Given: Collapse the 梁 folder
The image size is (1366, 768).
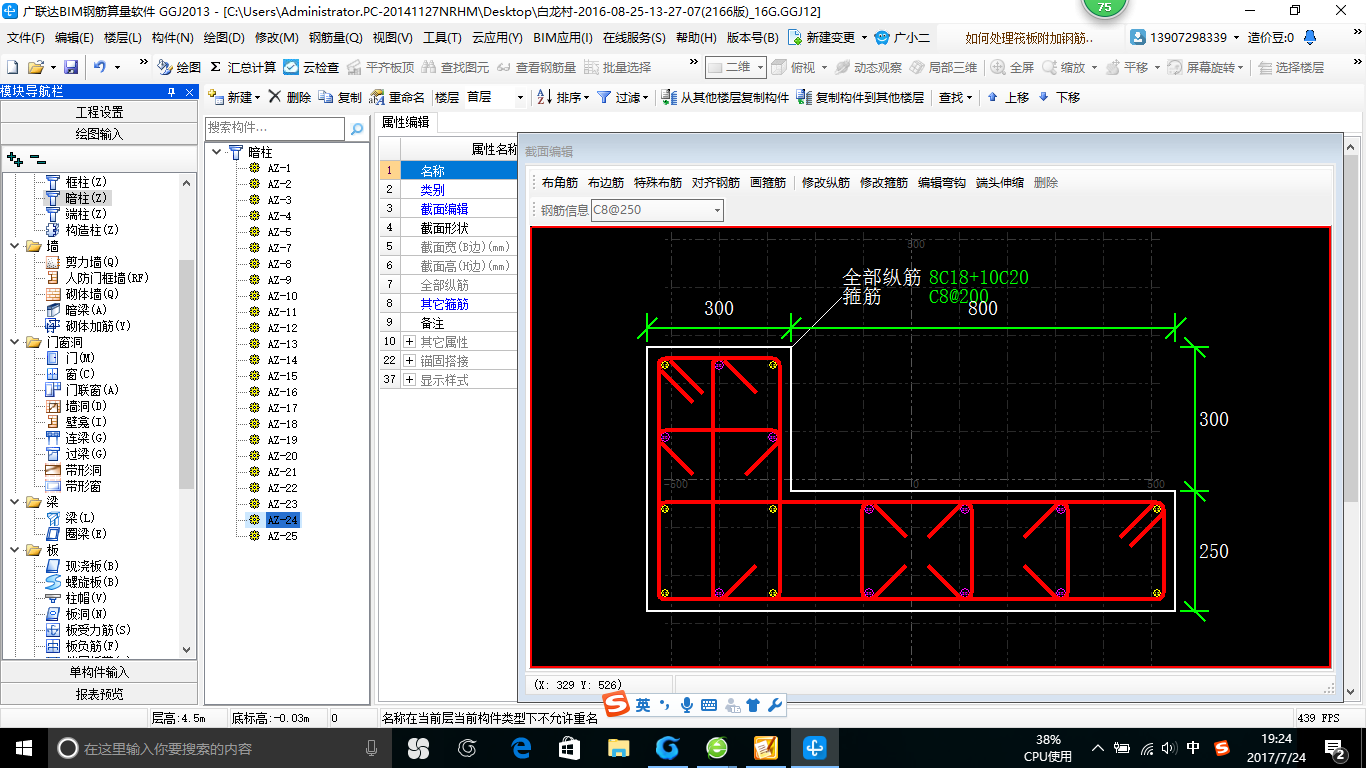Looking at the screenshot, I should [14, 502].
